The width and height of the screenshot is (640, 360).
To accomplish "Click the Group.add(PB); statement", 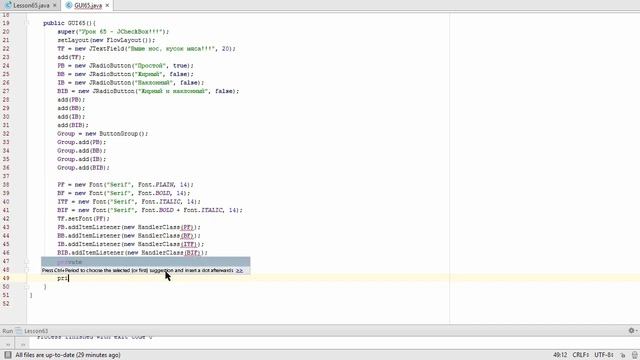I will pos(82,142).
